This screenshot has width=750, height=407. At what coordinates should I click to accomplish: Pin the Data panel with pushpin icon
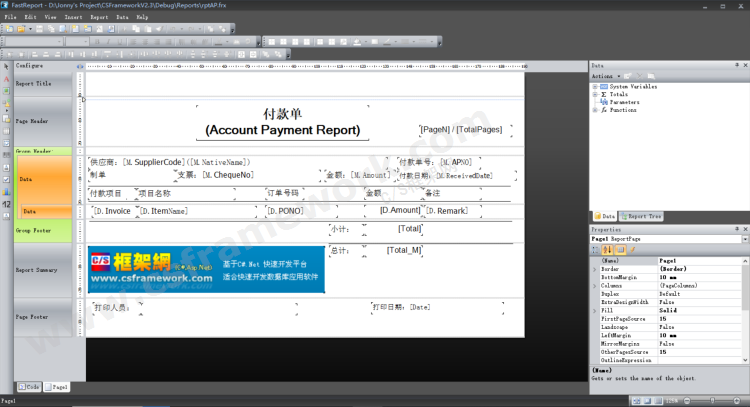[x=735, y=65]
